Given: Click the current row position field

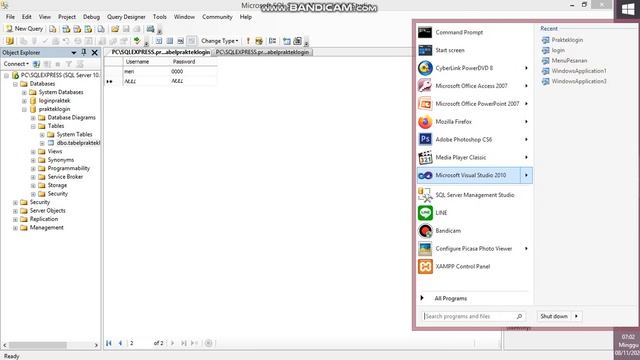Looking at the screenshot, I should 139,343.
